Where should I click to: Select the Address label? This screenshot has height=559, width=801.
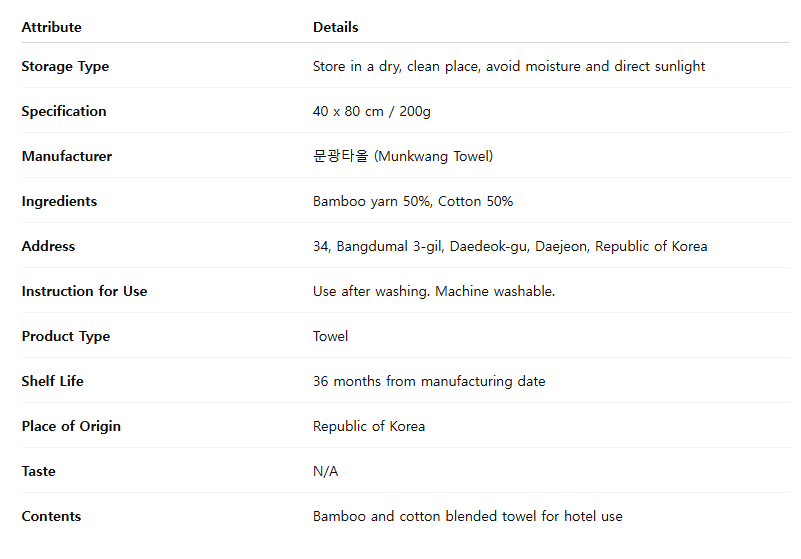[48, 246]
